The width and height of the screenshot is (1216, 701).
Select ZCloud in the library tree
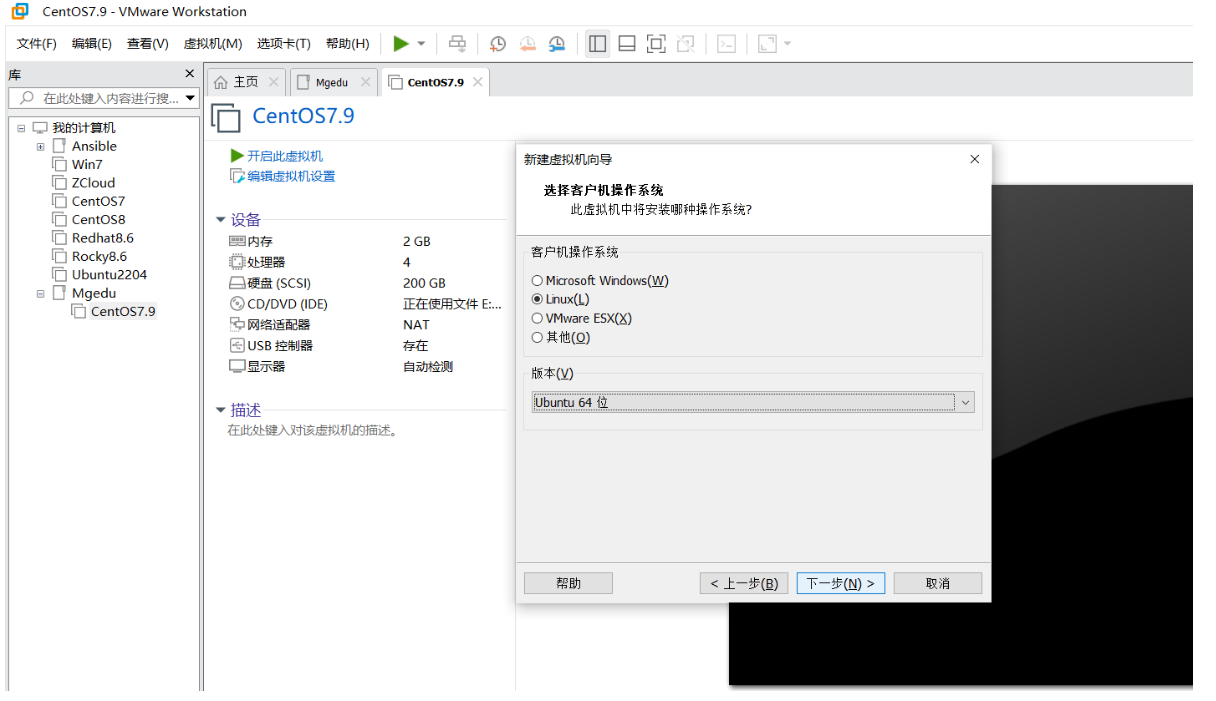click(x=93, y=183)
